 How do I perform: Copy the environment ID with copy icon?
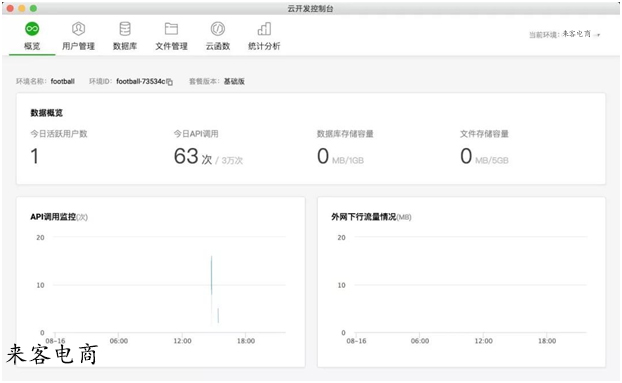point(170,82)
